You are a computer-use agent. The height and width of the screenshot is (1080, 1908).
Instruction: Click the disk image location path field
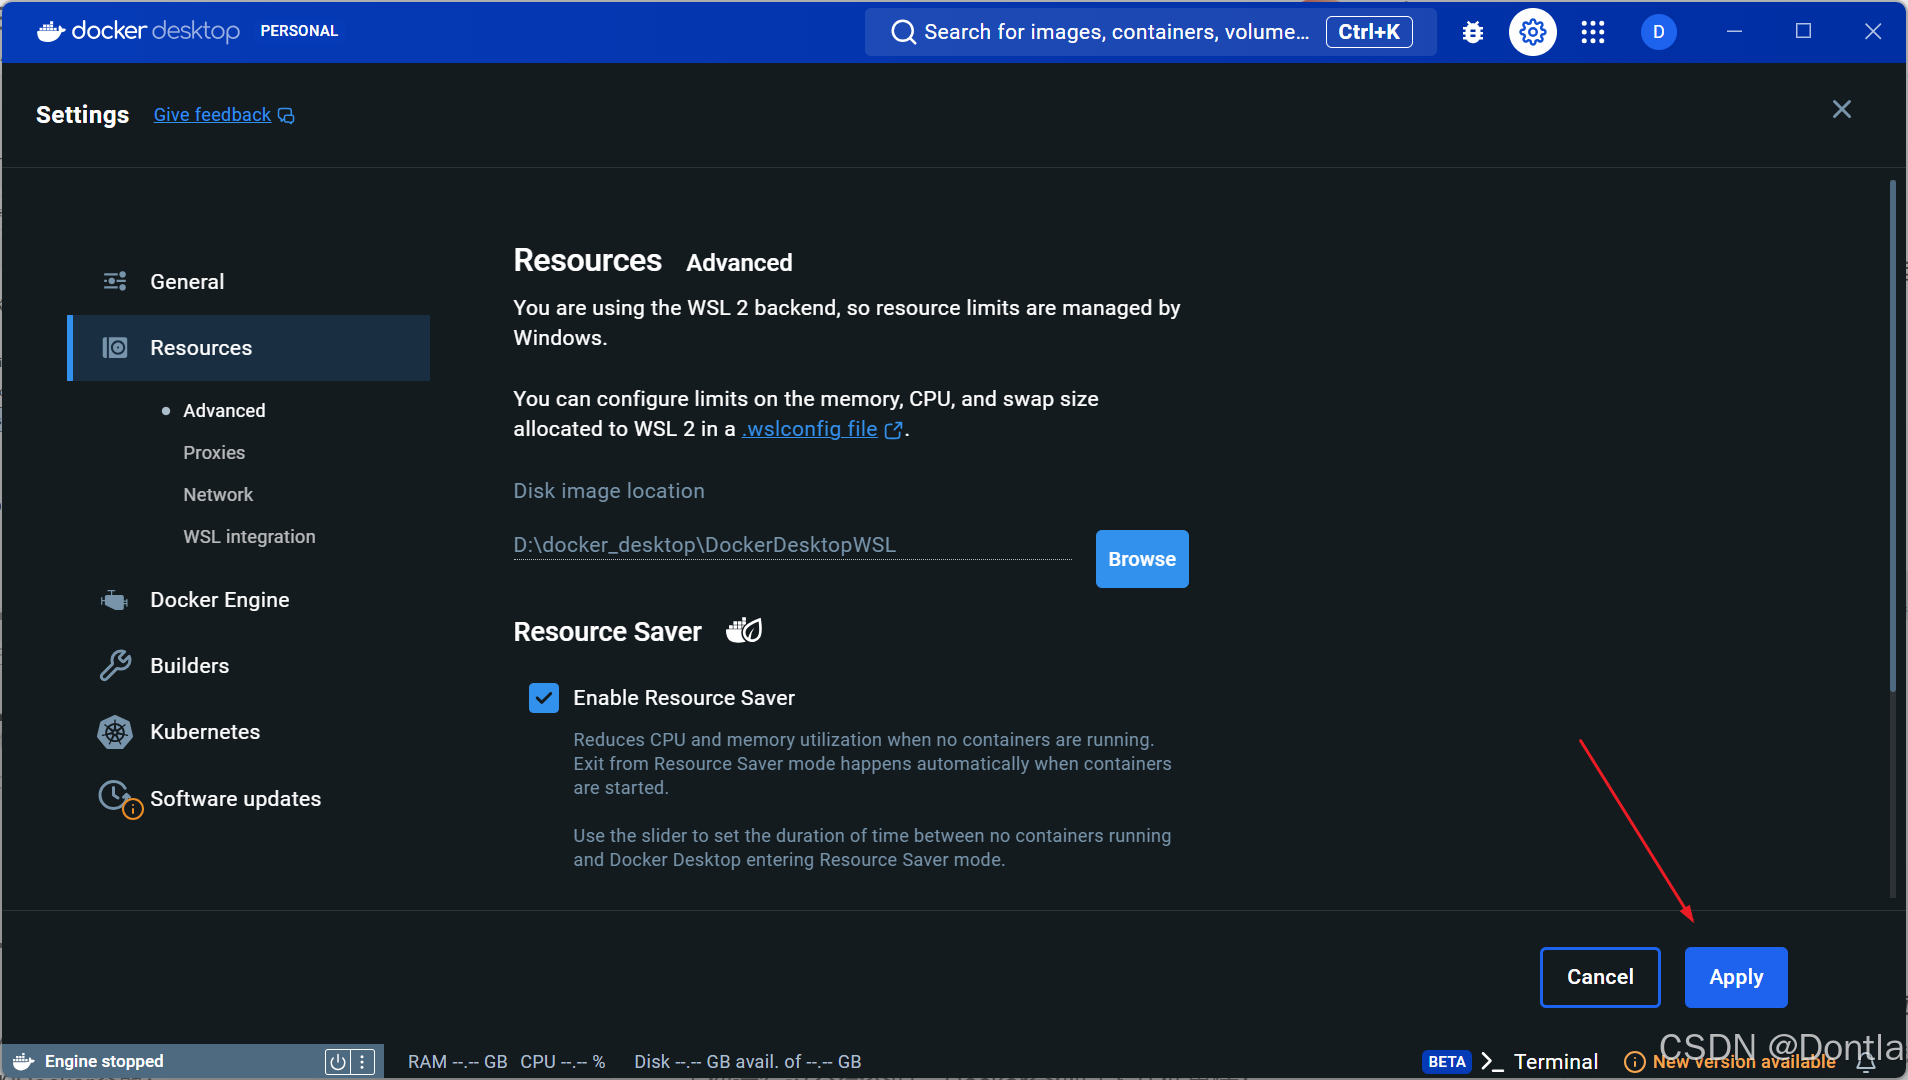pos(792,545)
